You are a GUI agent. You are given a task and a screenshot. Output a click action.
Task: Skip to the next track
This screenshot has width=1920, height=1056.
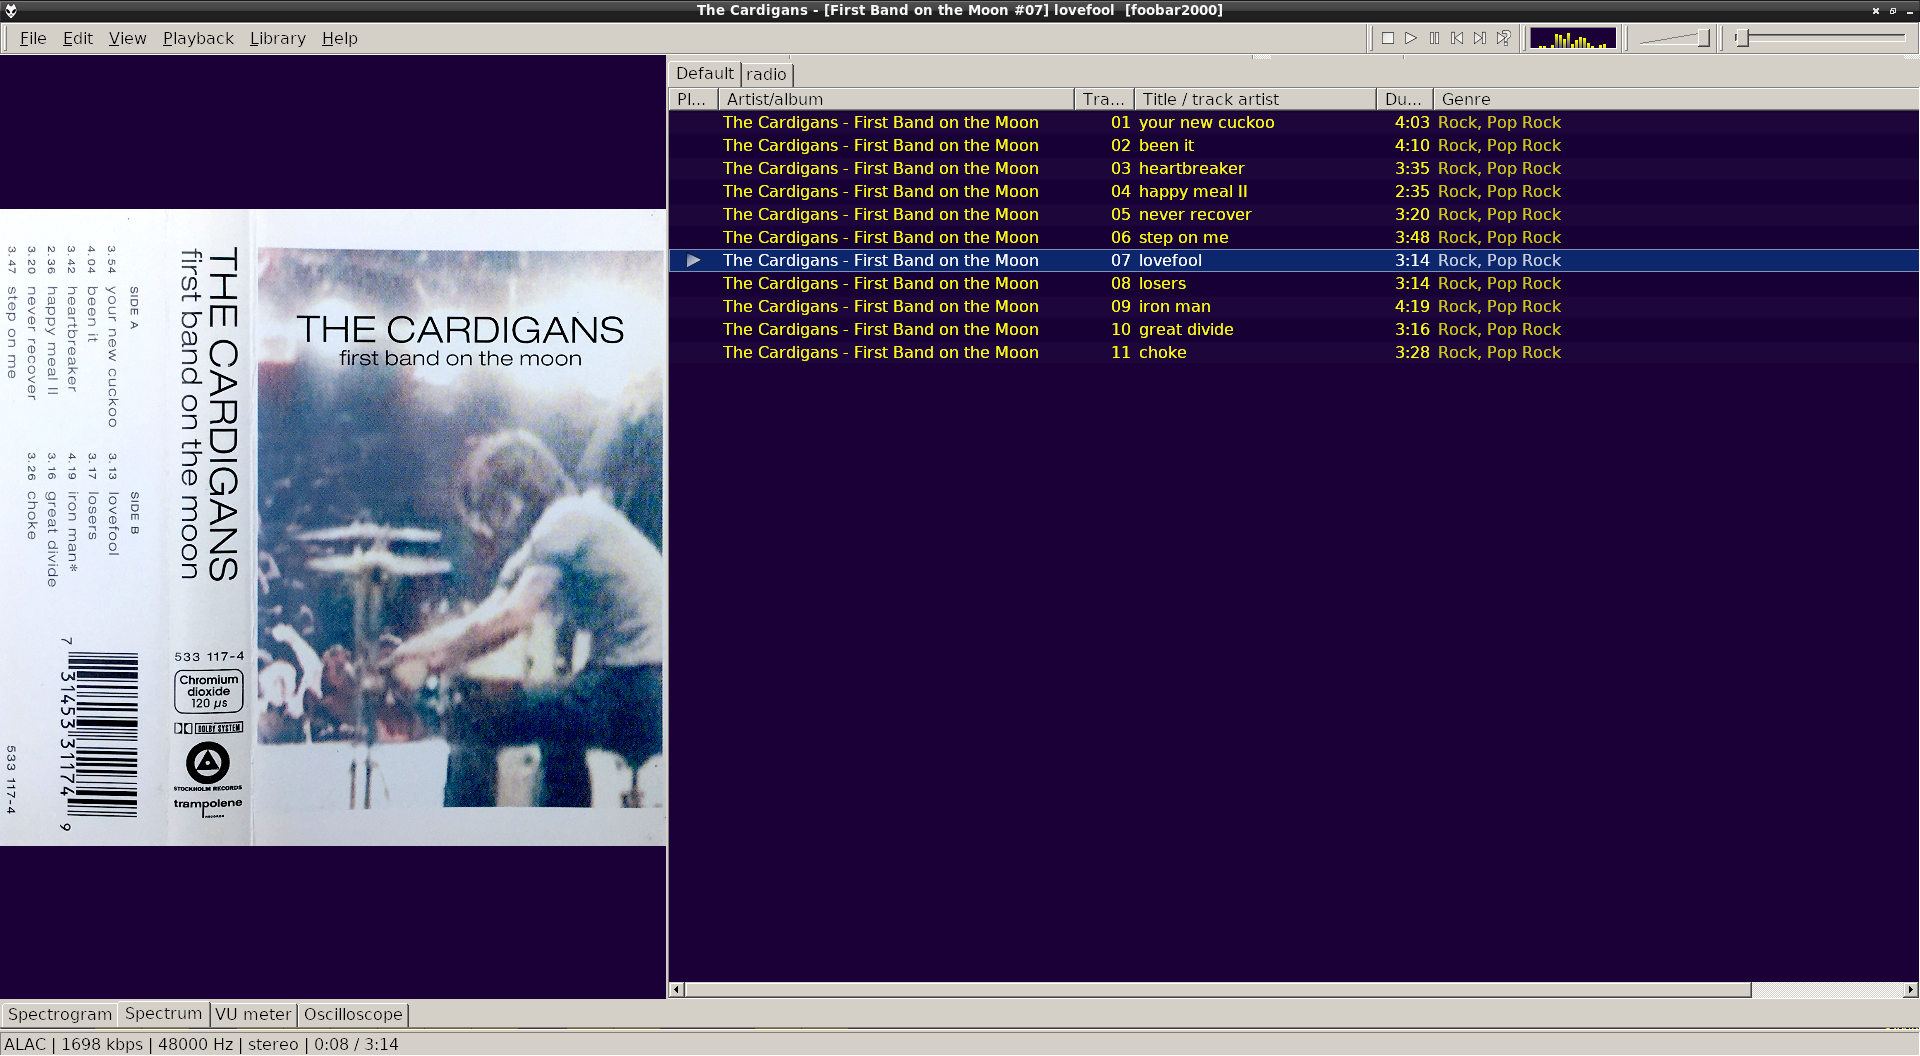1480,38
